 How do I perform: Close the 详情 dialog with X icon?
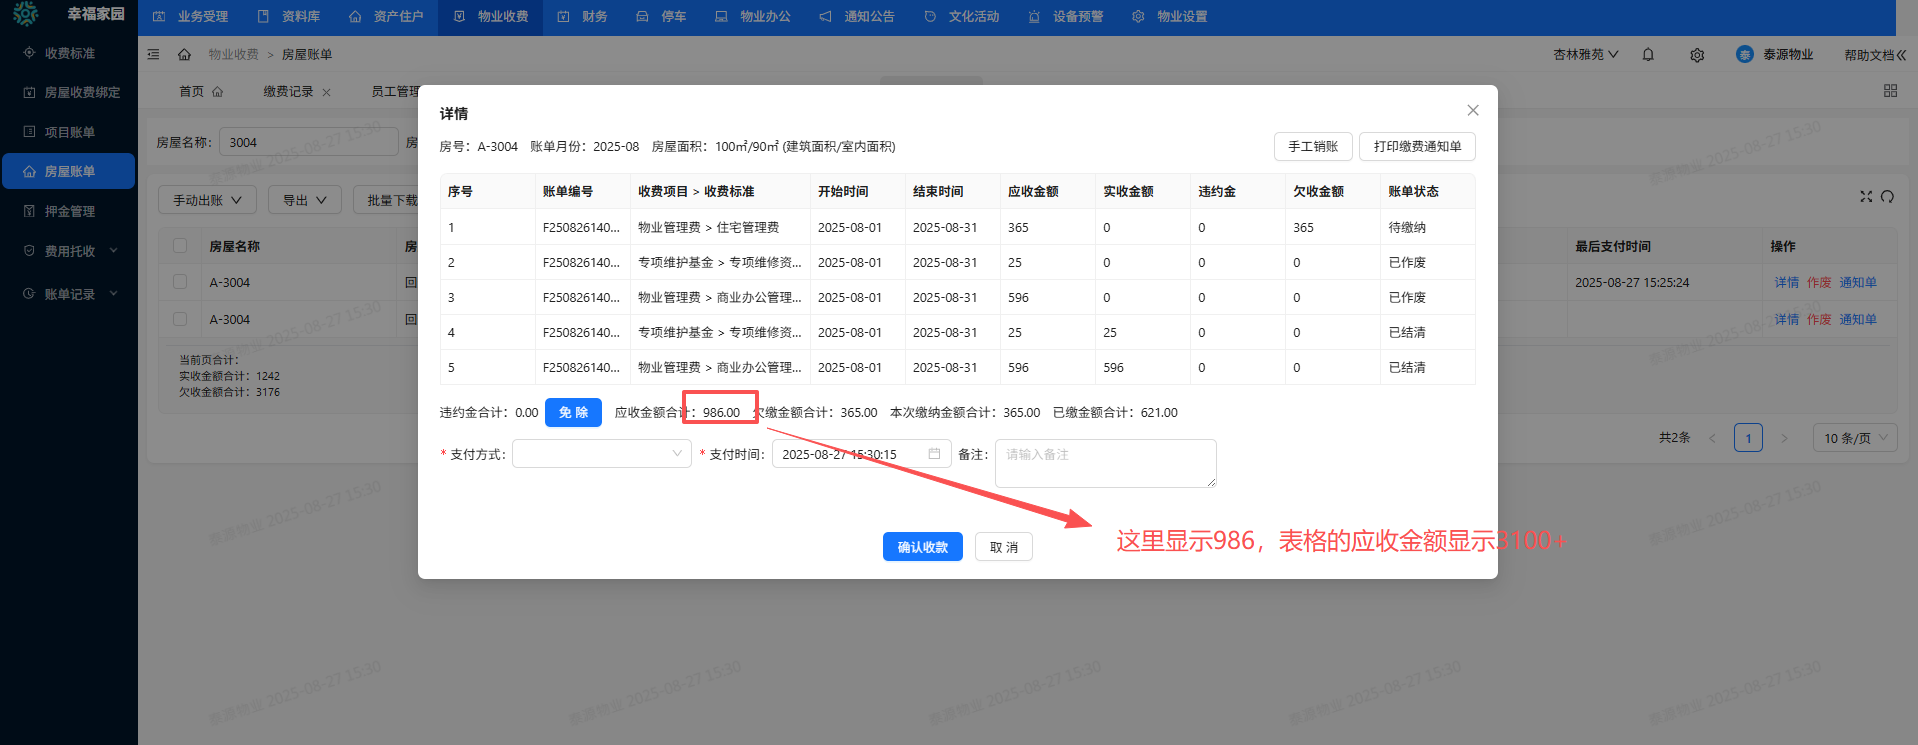[1472, 110]
